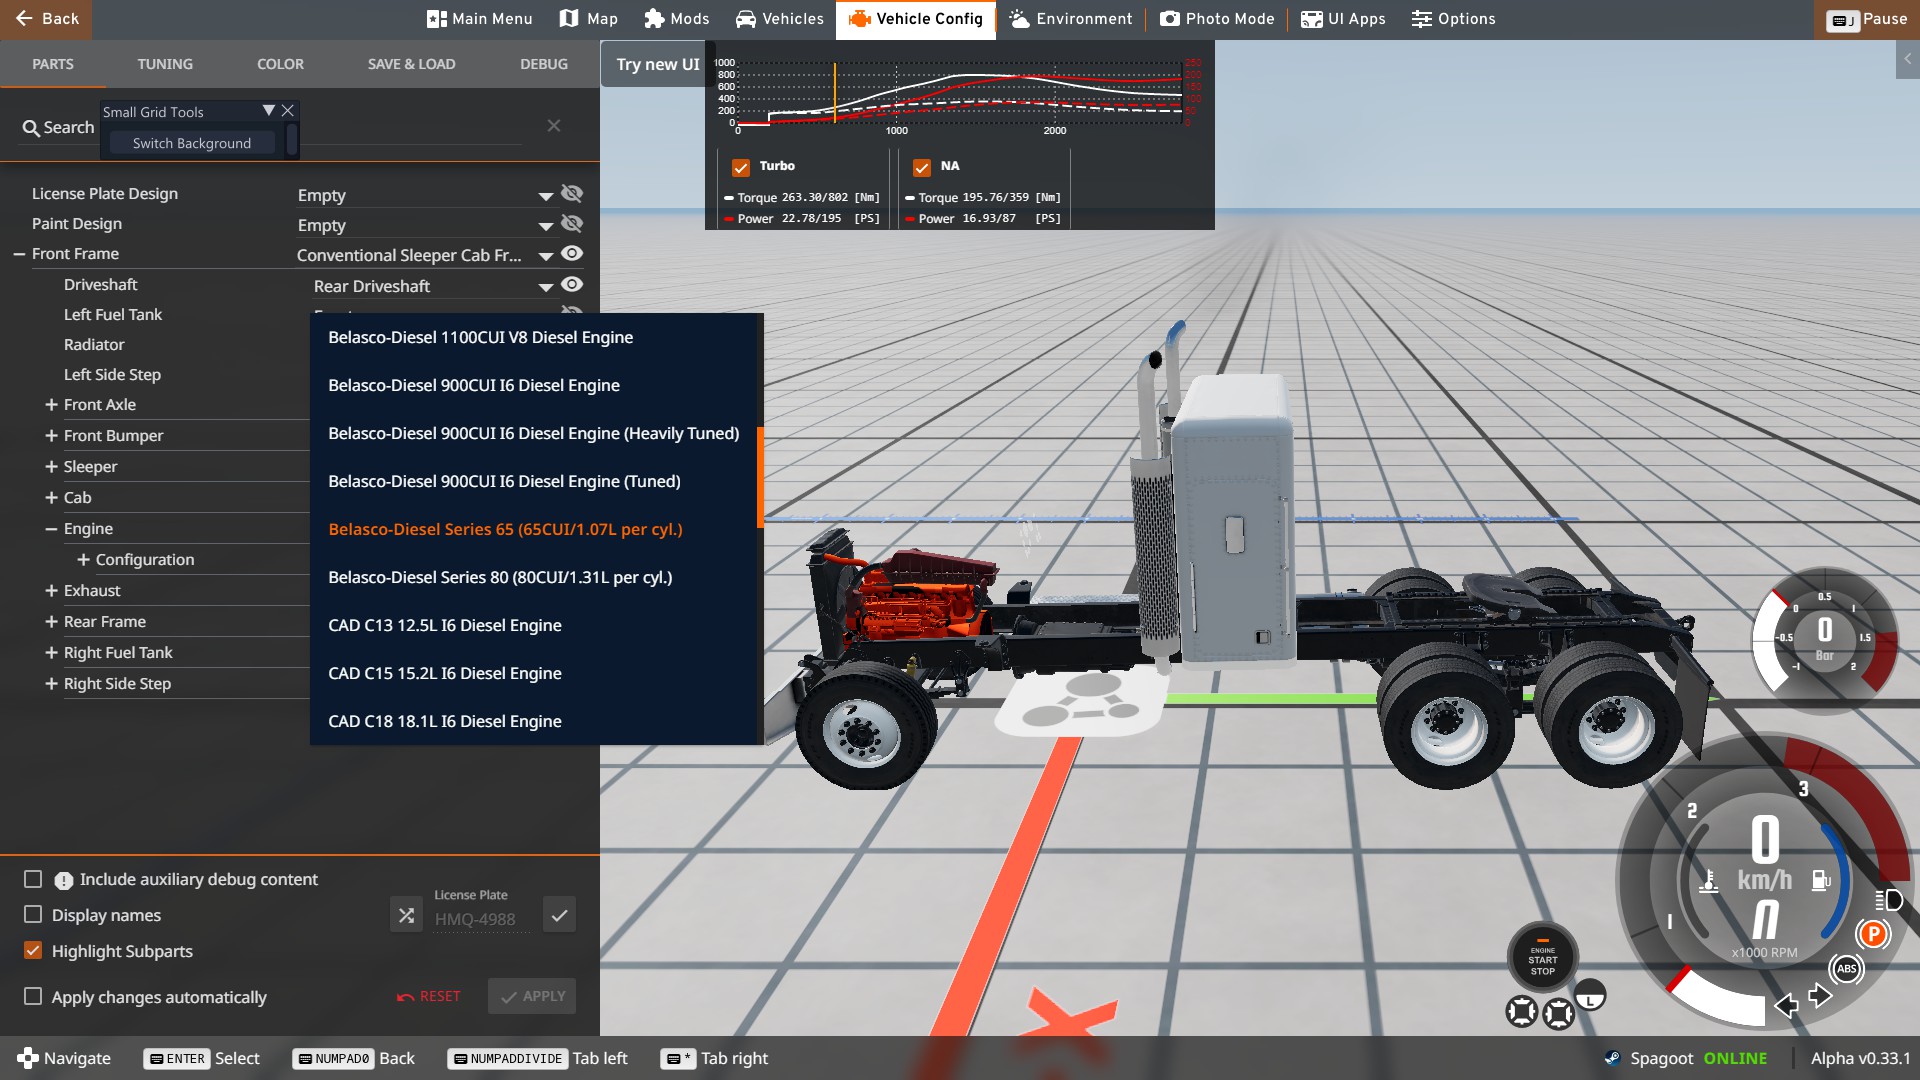
Task: Expand the Front Axle node
Action: pyautogui.click(x=51, y=405)
